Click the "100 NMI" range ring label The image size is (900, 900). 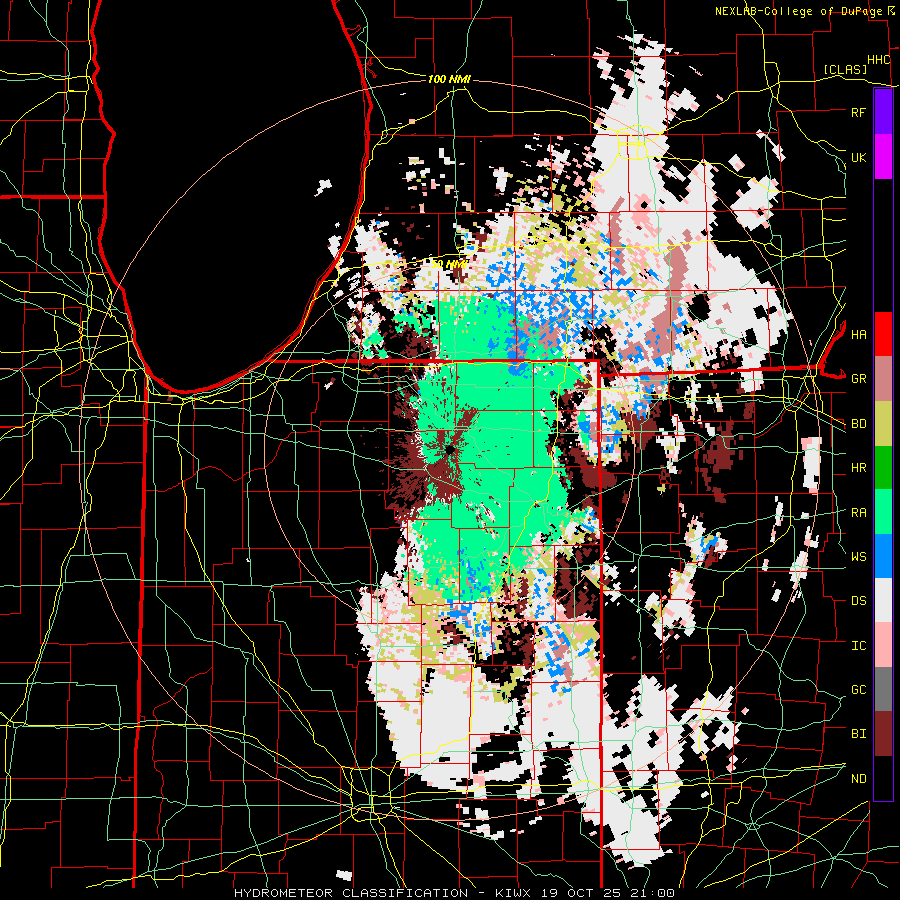point(449,79)
